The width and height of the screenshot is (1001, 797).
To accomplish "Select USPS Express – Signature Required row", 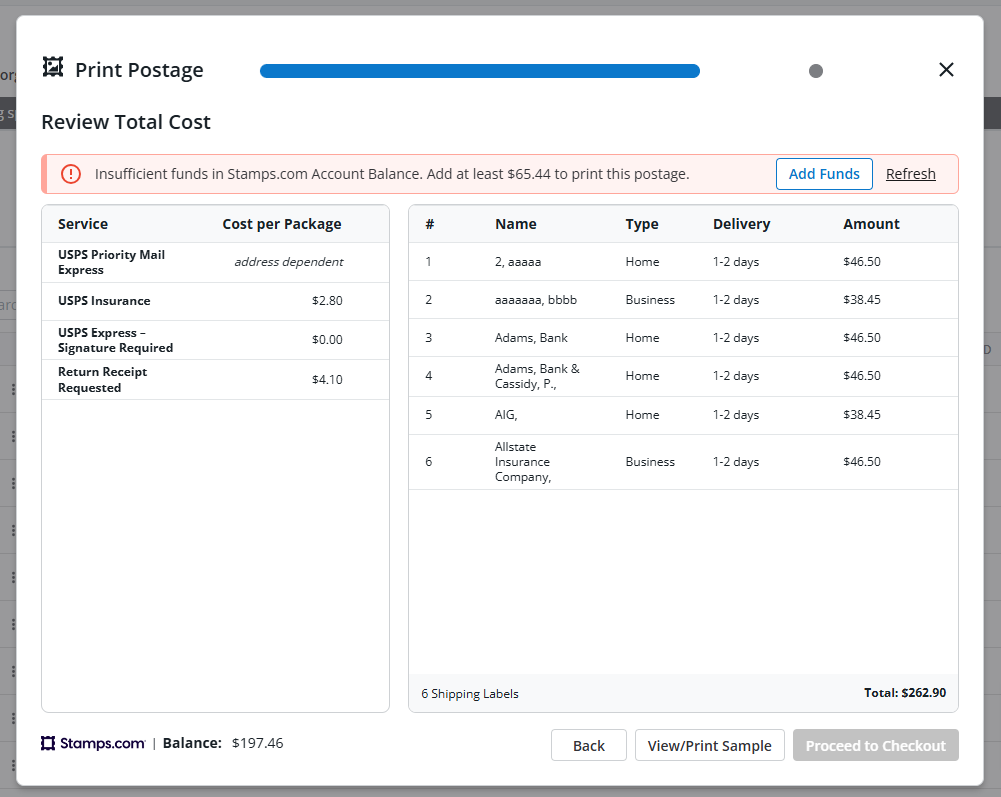I will point(215,340).
